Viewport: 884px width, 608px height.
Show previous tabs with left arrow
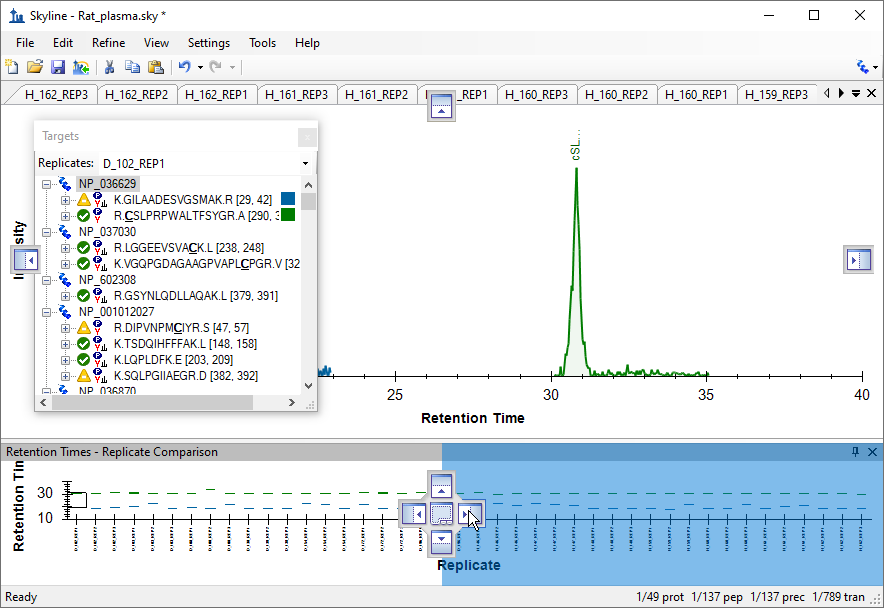[826, 93]
